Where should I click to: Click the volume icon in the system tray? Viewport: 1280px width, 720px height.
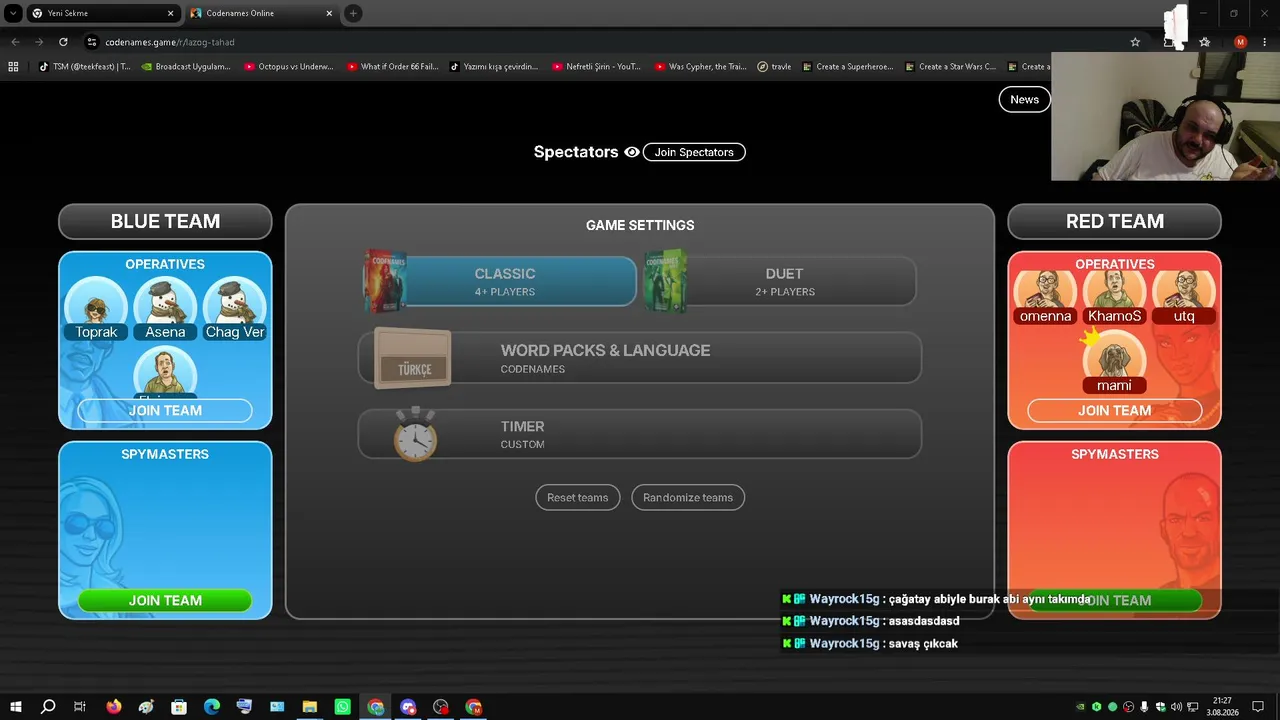point(1176,707)
